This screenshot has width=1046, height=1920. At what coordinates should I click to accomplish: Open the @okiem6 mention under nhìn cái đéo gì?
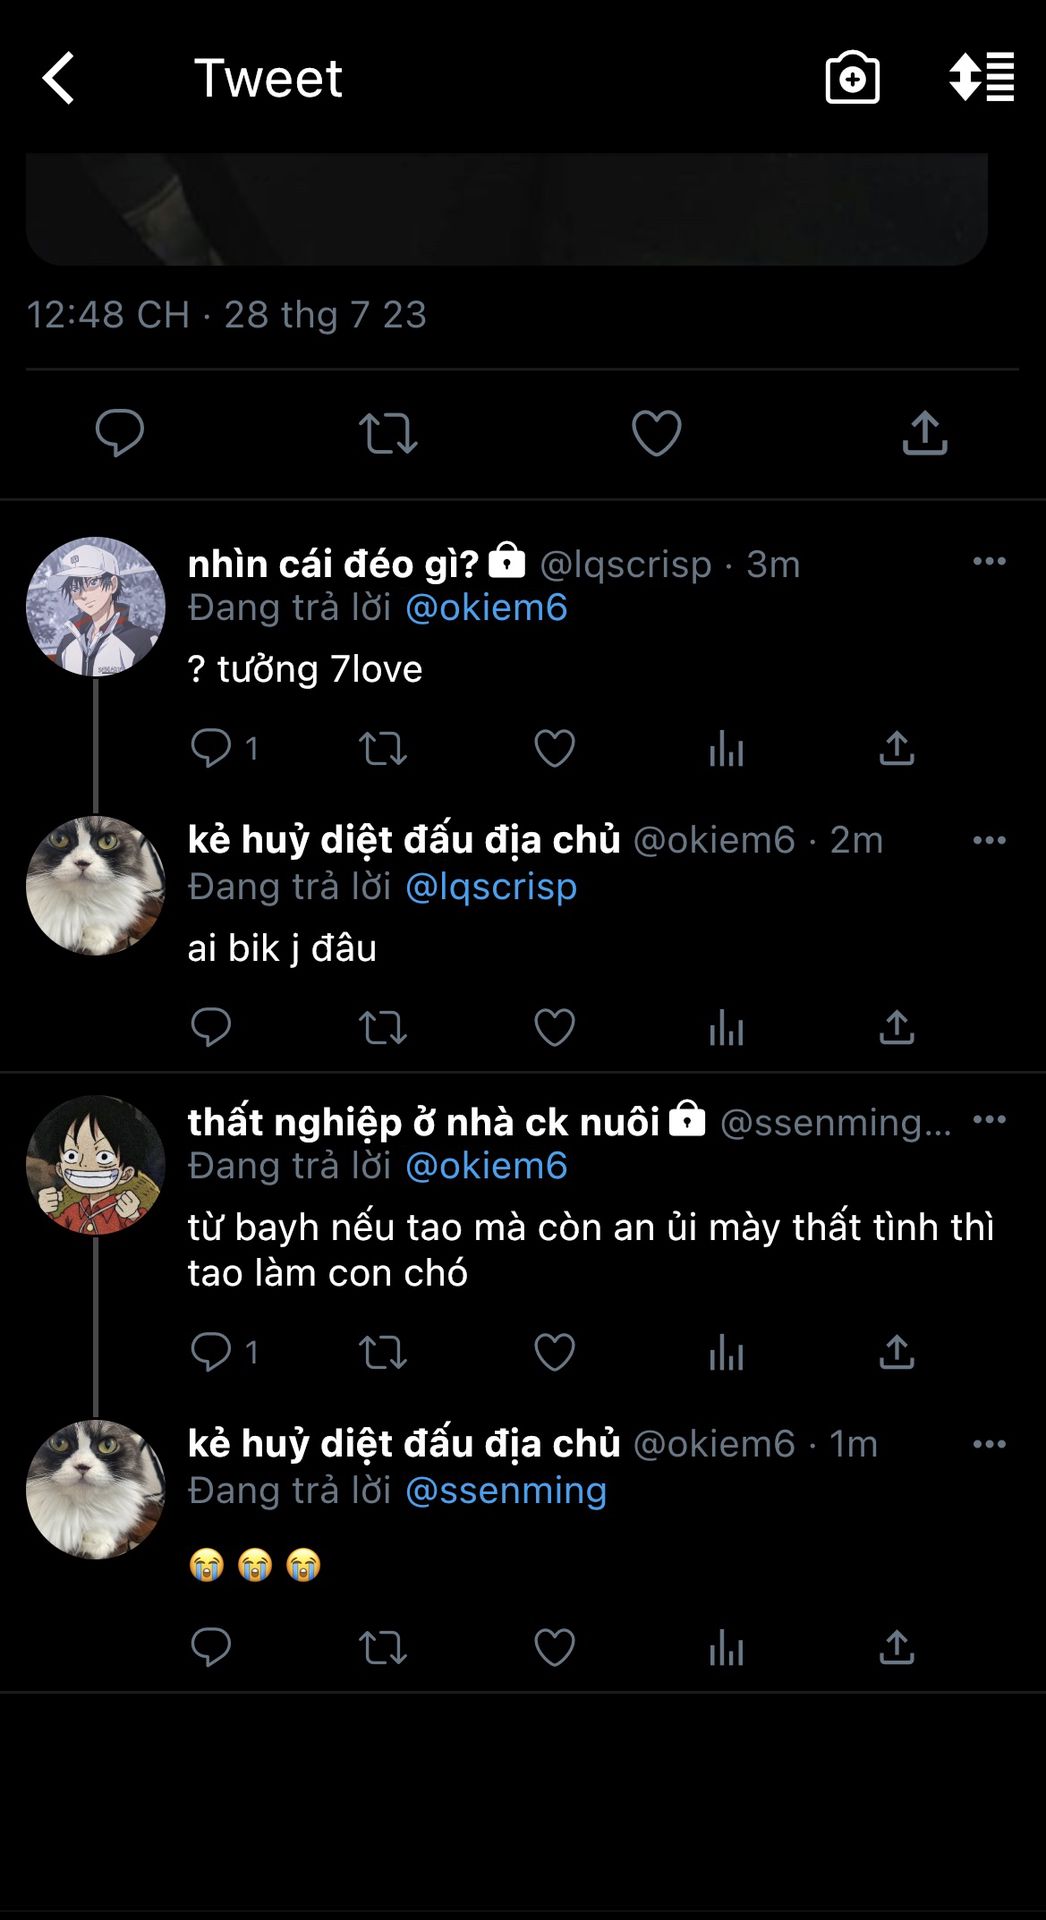click(x=486, y=607)
